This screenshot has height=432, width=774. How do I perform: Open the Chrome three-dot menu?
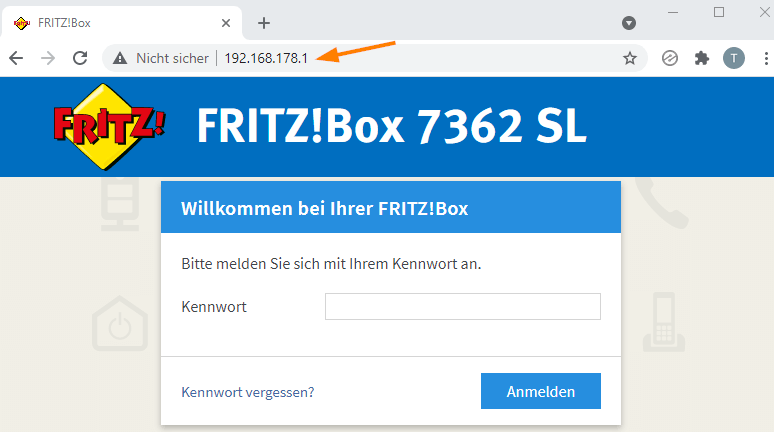(766, 58)
